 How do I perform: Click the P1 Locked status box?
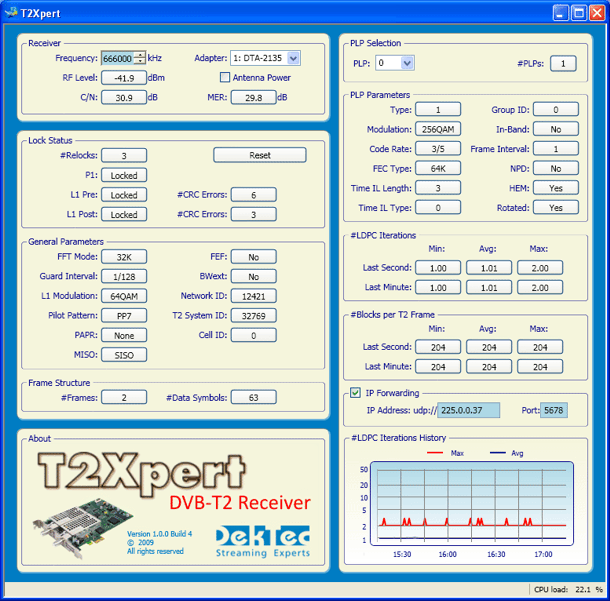coord(124,175)
